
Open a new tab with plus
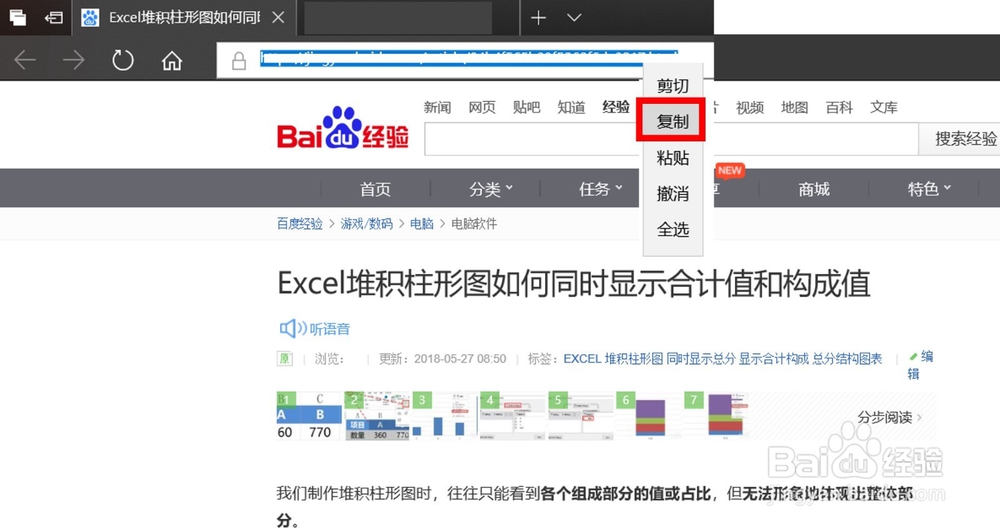click(x=538, y=17)
